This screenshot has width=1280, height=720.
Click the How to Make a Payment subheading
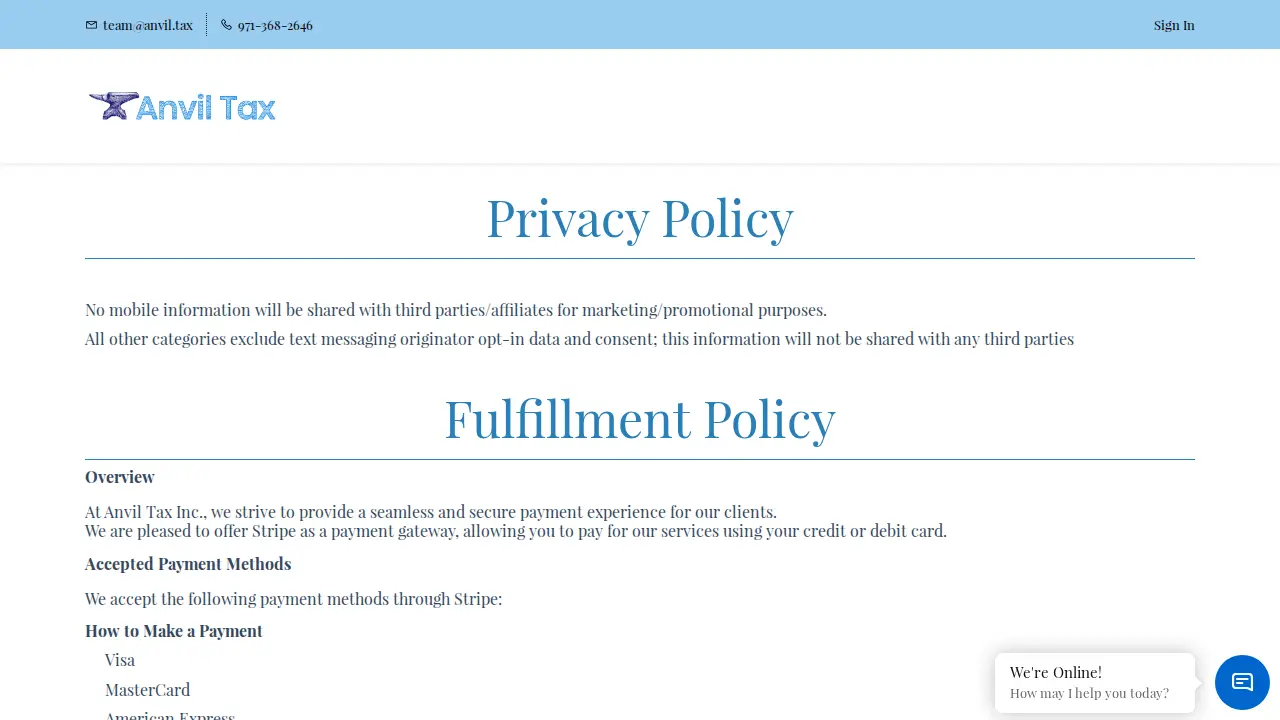(174, 631)
